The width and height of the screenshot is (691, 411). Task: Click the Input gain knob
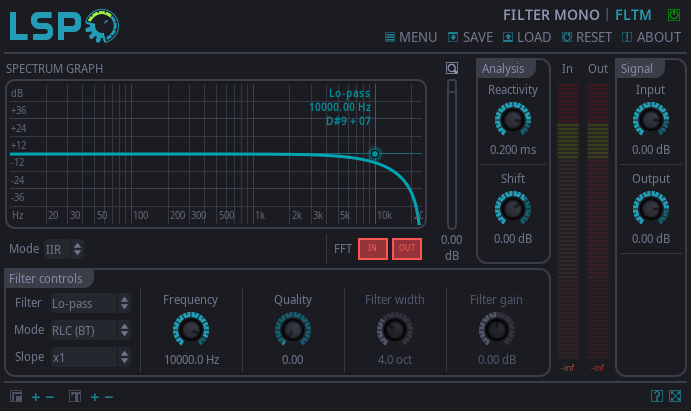(x=650, y=121)
